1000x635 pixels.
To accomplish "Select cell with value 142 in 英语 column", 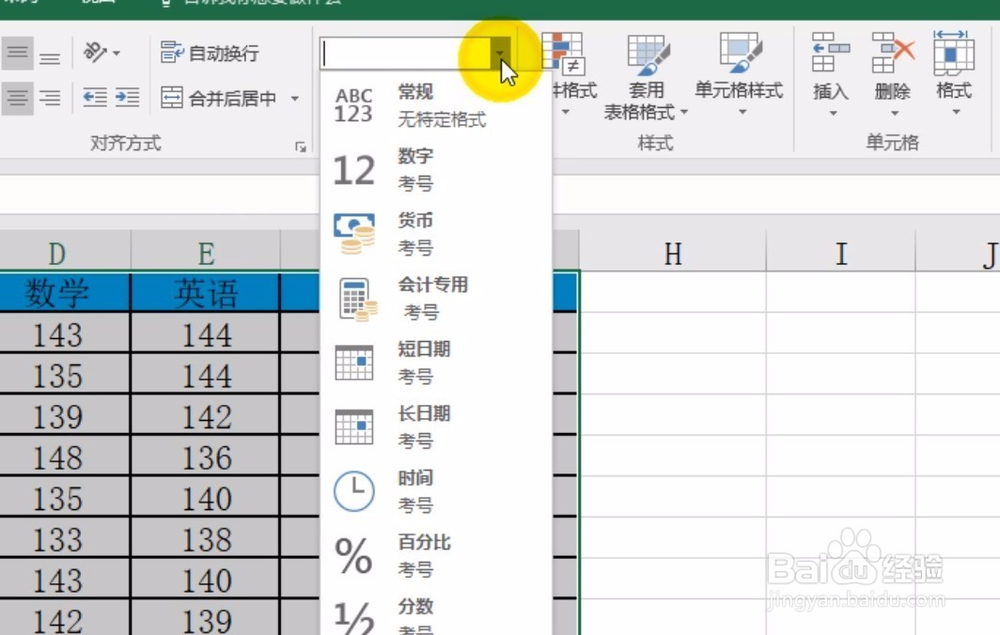I will 205,414.
